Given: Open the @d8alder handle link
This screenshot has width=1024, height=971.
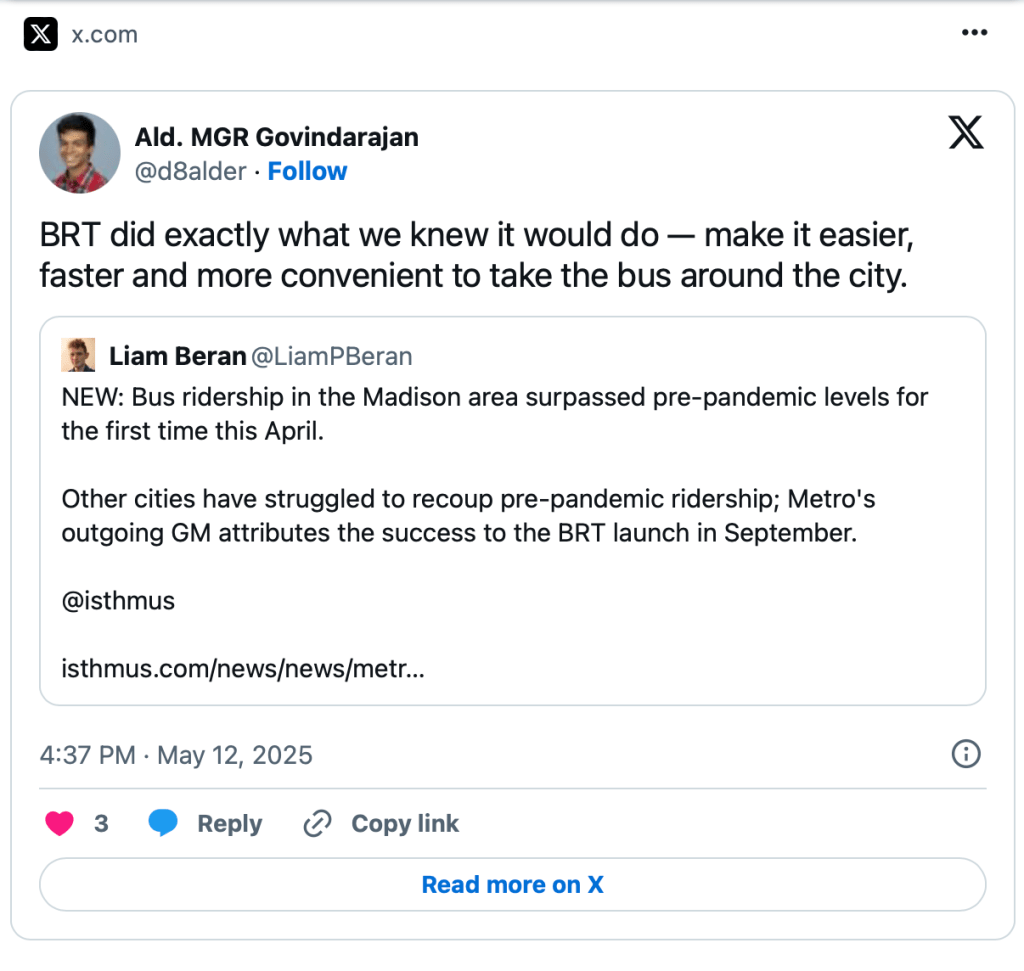Looking at the screenshot, I should (x=190, y=172).
